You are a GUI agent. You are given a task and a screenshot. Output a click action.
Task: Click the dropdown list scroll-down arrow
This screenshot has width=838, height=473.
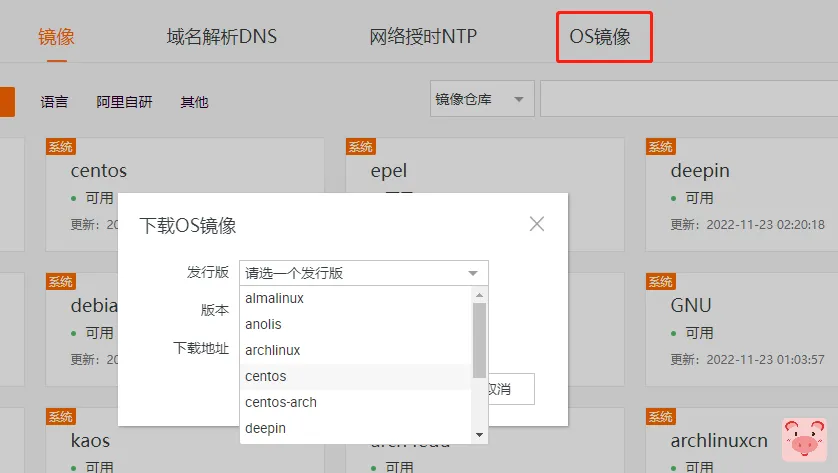pyautogui.click(x=479, y=435)
